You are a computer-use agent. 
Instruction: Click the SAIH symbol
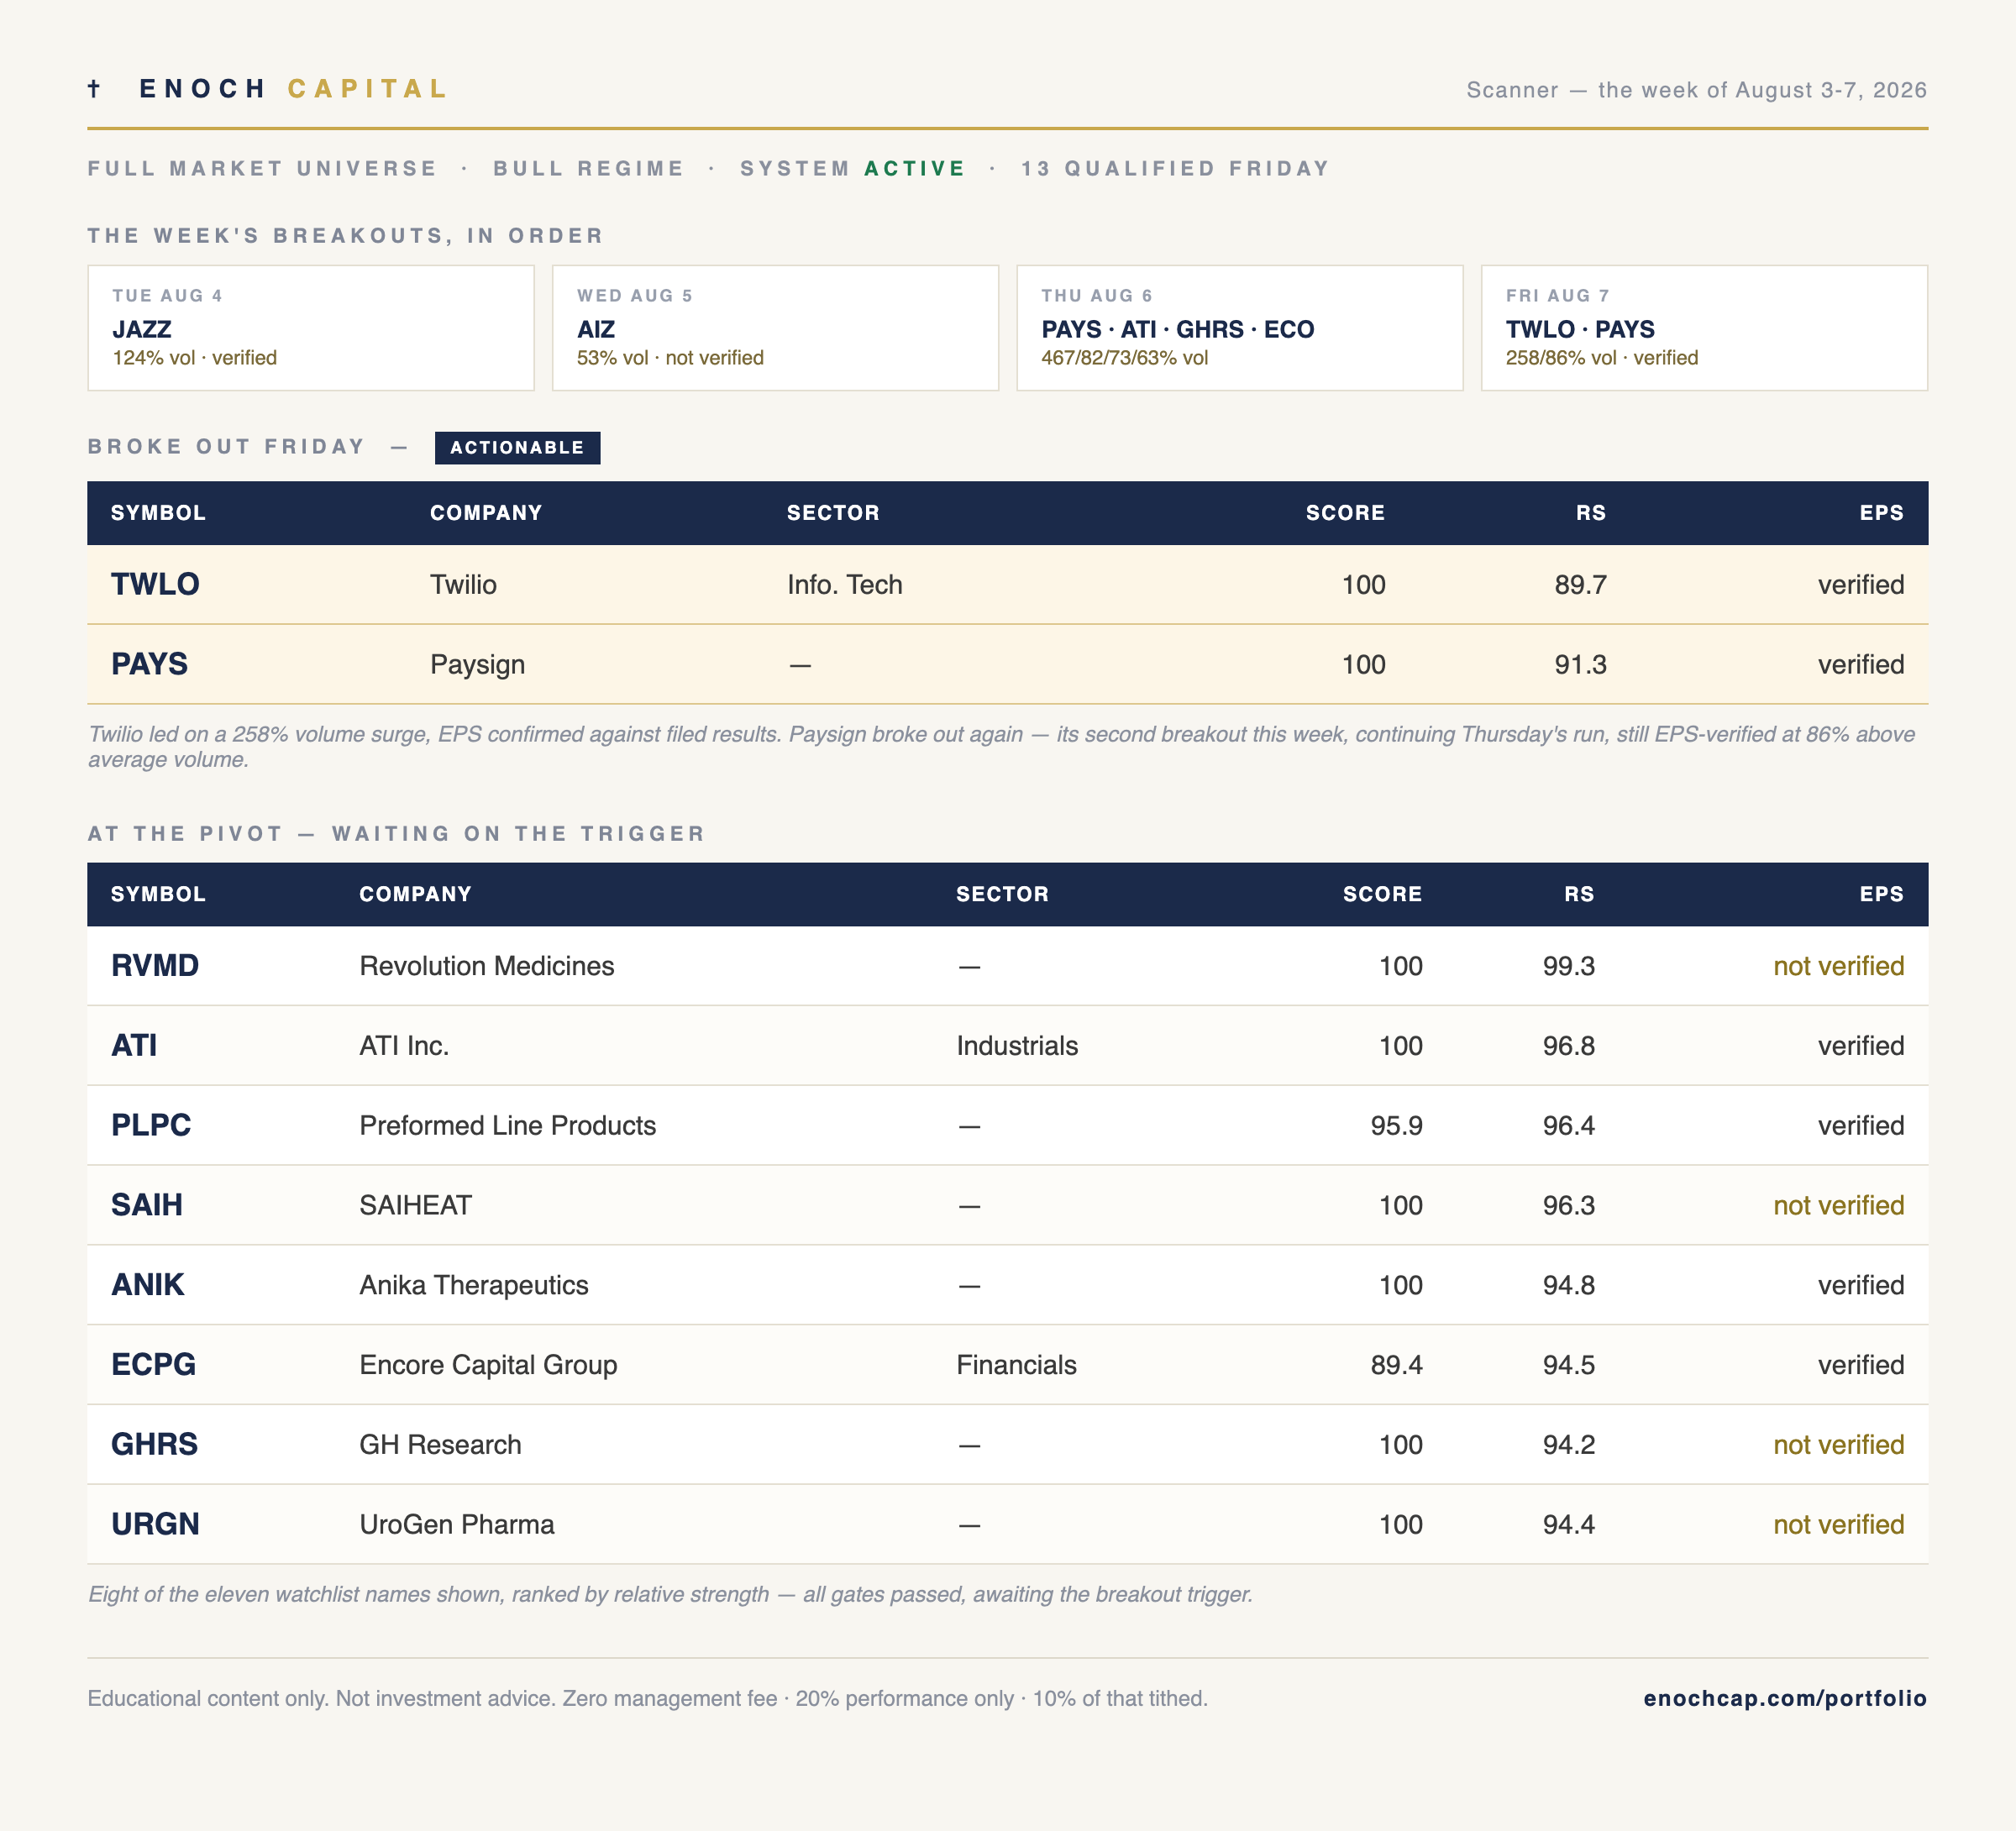(147, 1205)
